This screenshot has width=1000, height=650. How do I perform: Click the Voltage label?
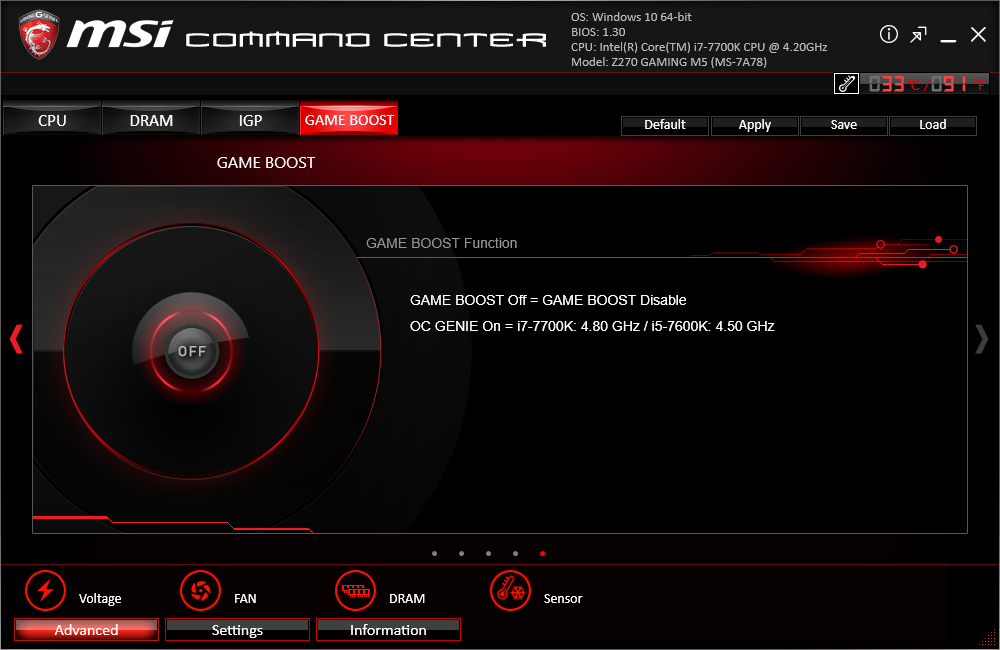(x=100, y=598)
